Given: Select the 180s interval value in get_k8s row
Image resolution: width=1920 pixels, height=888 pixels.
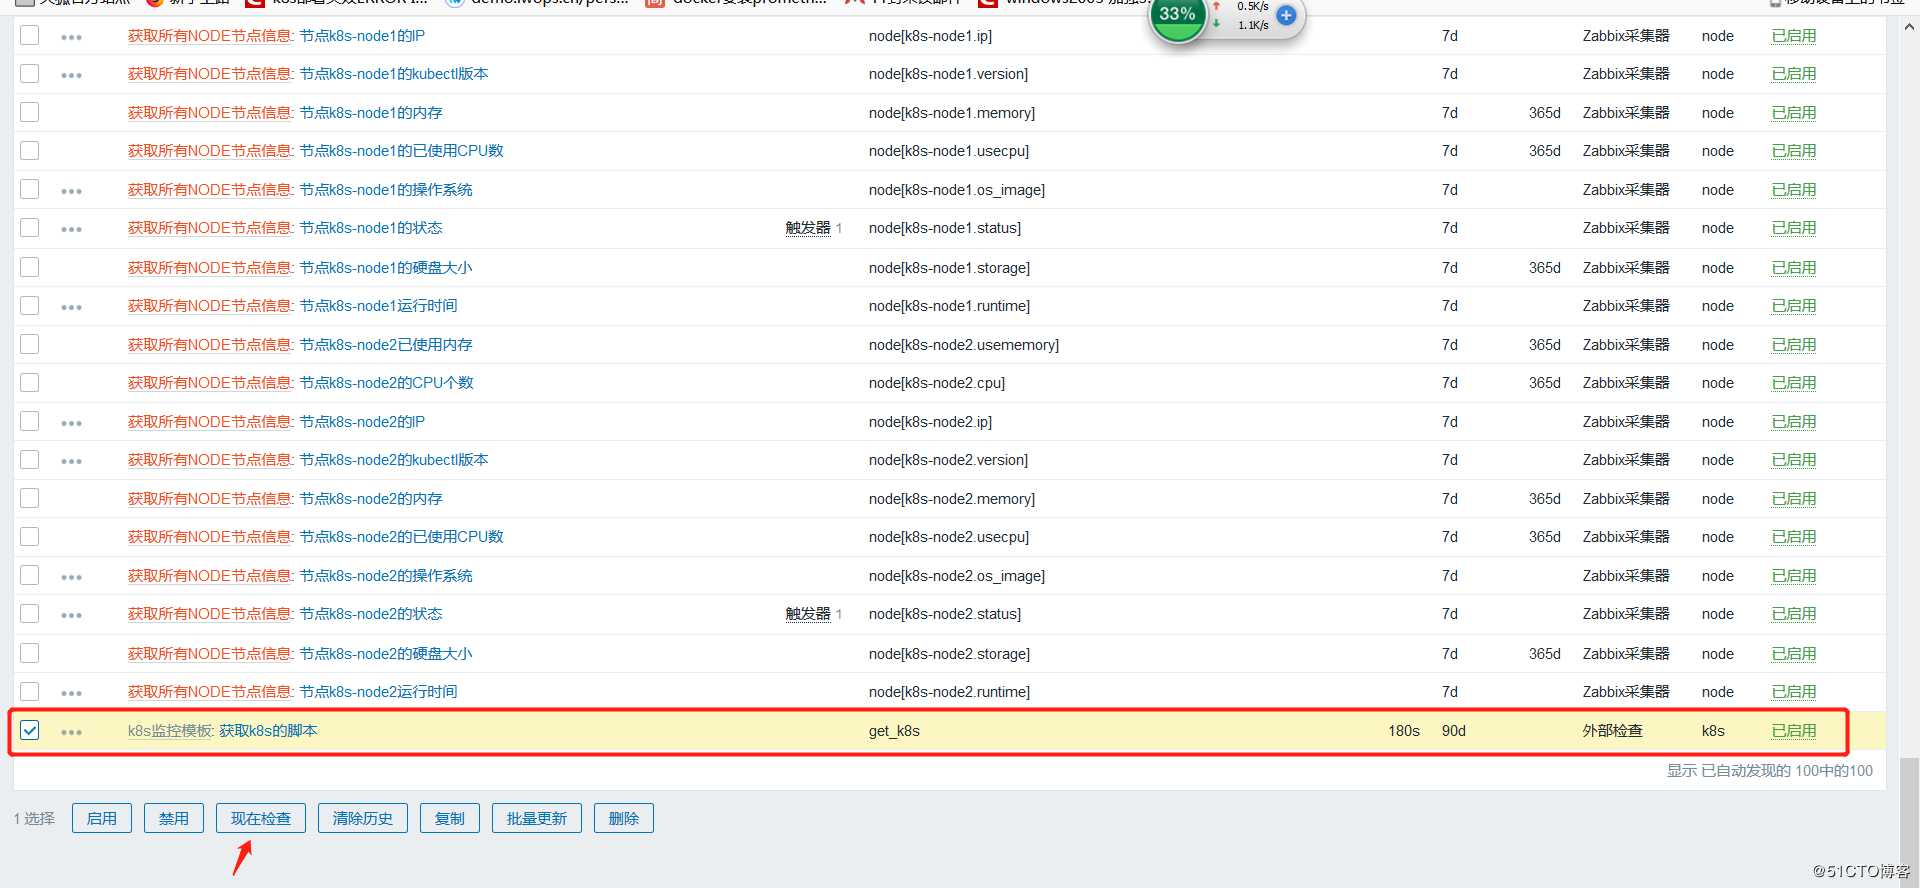Looking at the screenshot, I should click(1404, 731).
